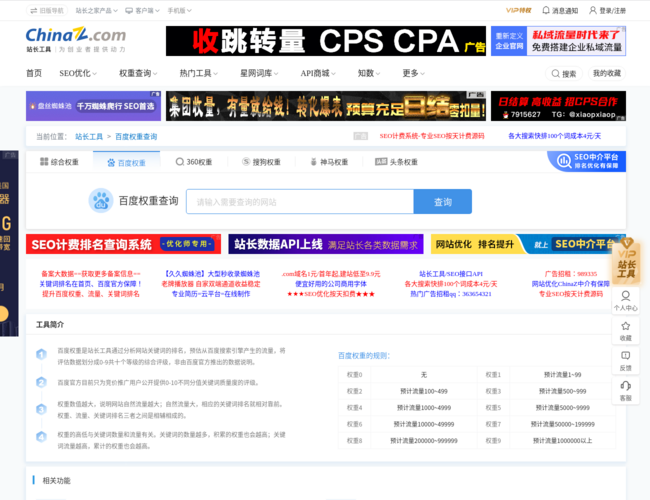Screen dimensions: 650x500
Task: Open the 星网词库 menu dropdown
Action: point(259,73)
